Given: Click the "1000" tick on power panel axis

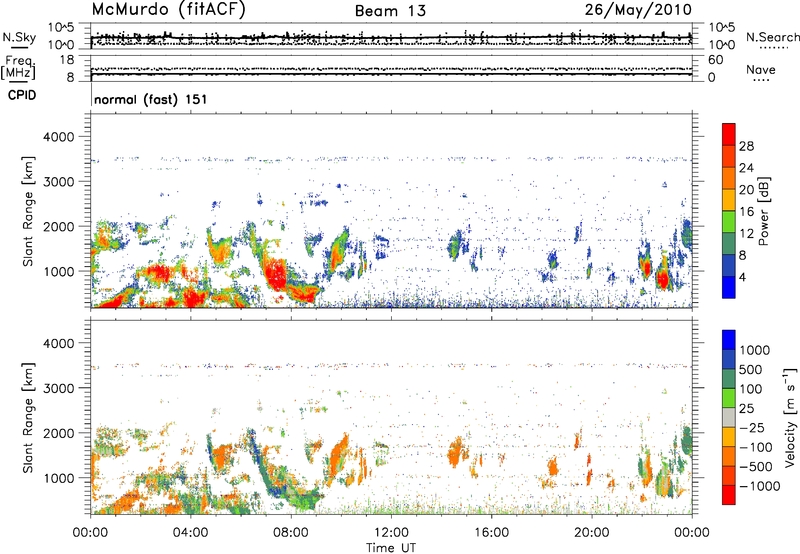Looking at the screenshot, I should 59,271.
